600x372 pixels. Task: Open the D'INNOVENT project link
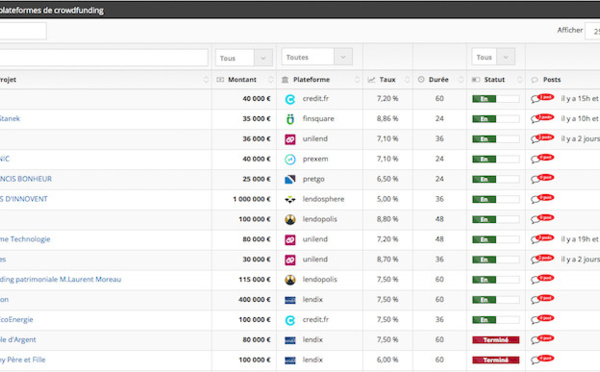point(24,199)
